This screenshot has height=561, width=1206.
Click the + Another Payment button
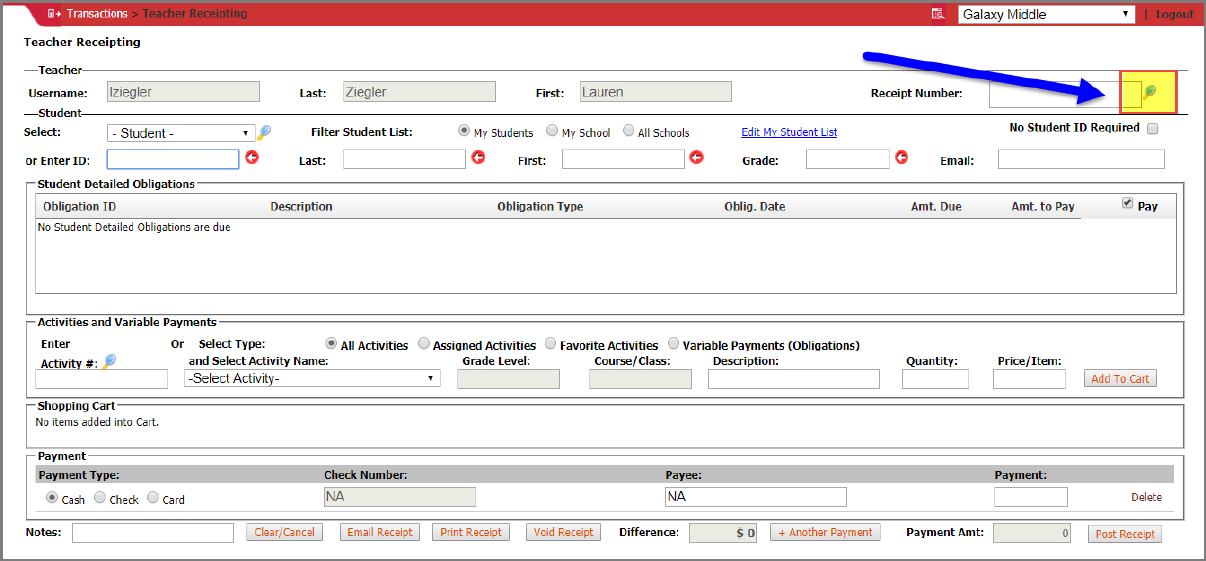click(x=825, y=532)
